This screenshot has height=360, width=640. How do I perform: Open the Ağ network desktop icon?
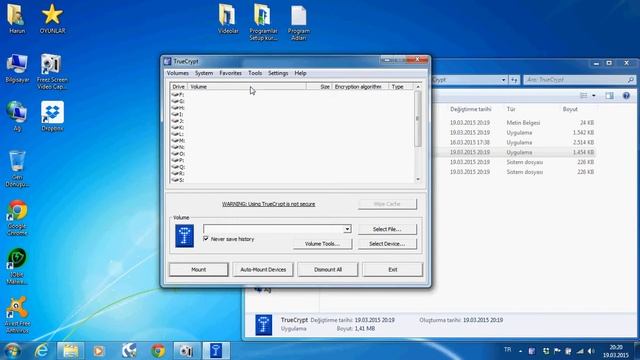tap(17, 116)
